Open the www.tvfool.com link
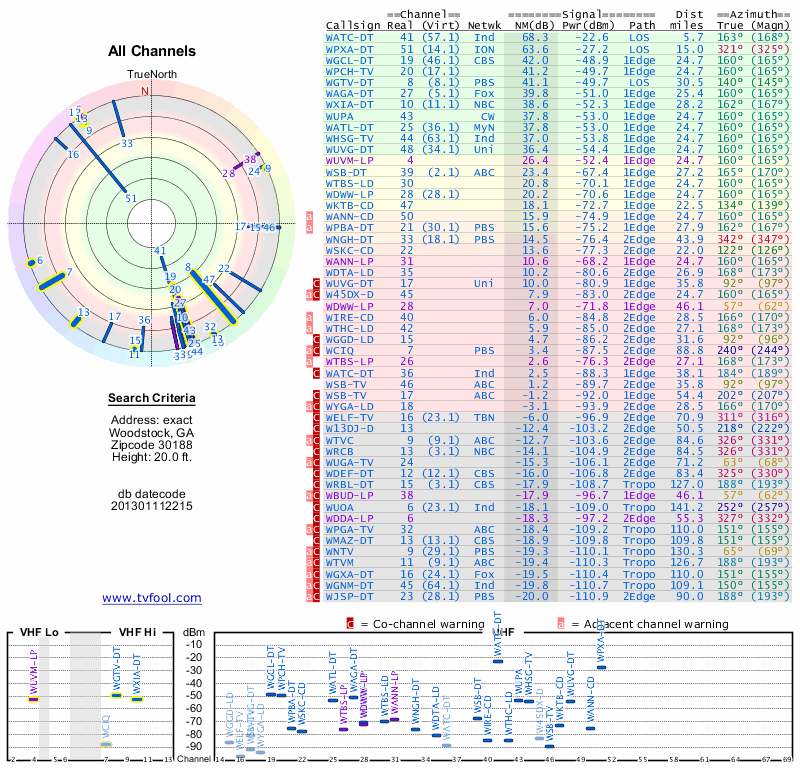Image resolution: width=800 pixels, height=768 pixels. click(x=152, y=598)
